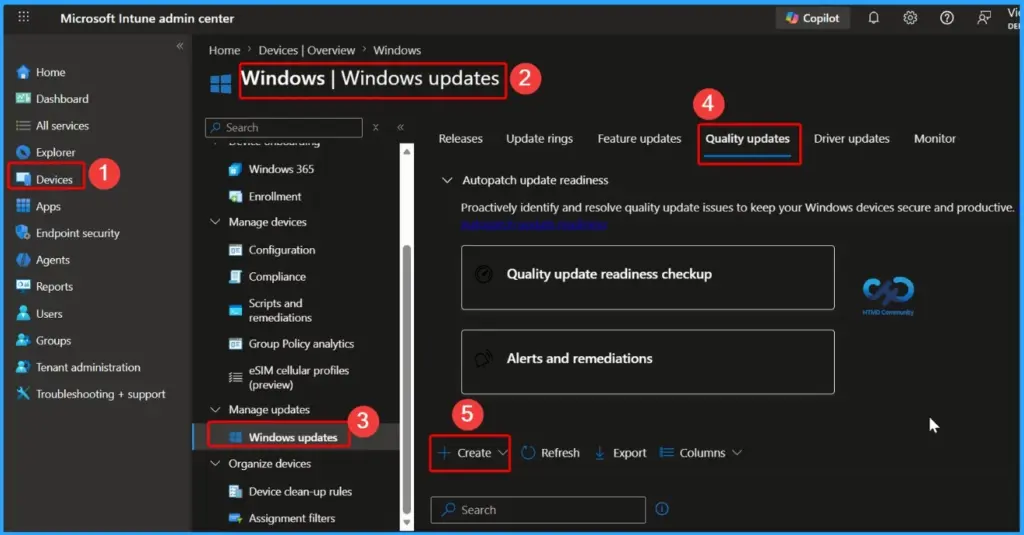Image resolution: width=1024 pixels, height=535 pixels.
Task: Click the info icon beside Search
Action: pos(662,509)
